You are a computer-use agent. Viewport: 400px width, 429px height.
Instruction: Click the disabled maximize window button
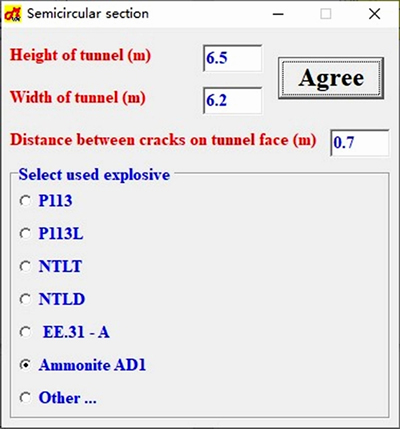(326, 14)
